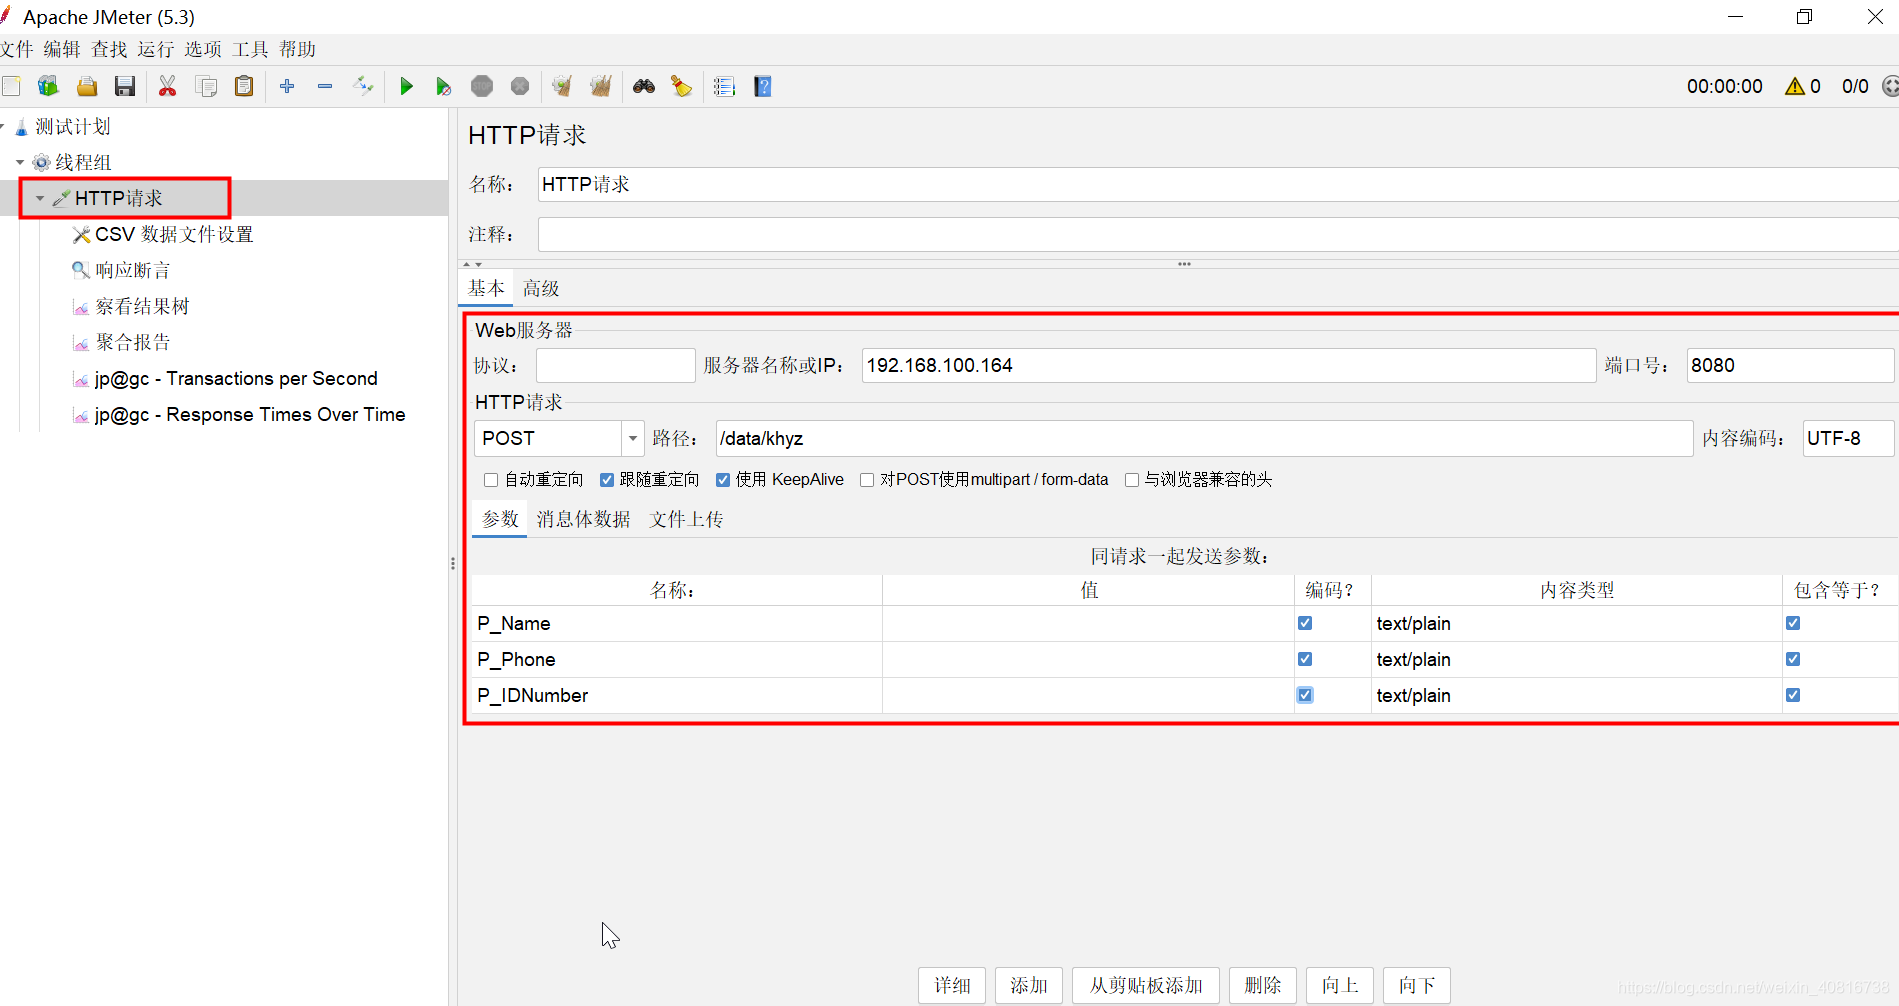Screen dimensions: 1899x1006
Task: Switch to the 消息体数据 tab
Action: coord(583,519)
